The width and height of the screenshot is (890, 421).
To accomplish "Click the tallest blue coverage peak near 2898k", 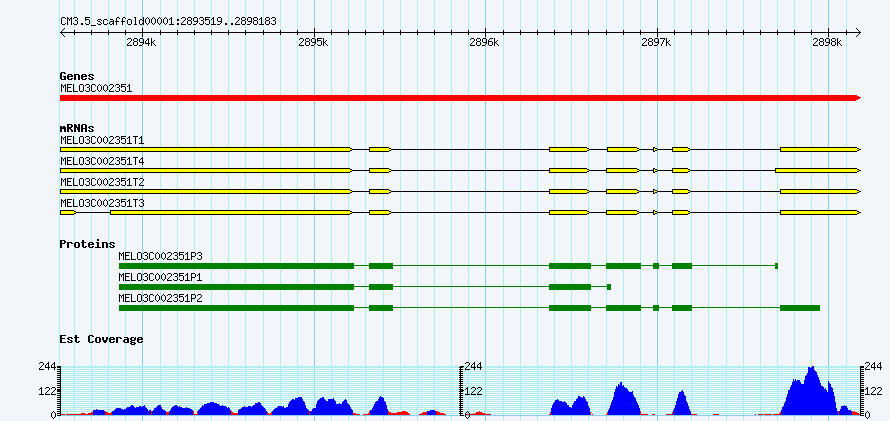I will click(x=812, y=391).
